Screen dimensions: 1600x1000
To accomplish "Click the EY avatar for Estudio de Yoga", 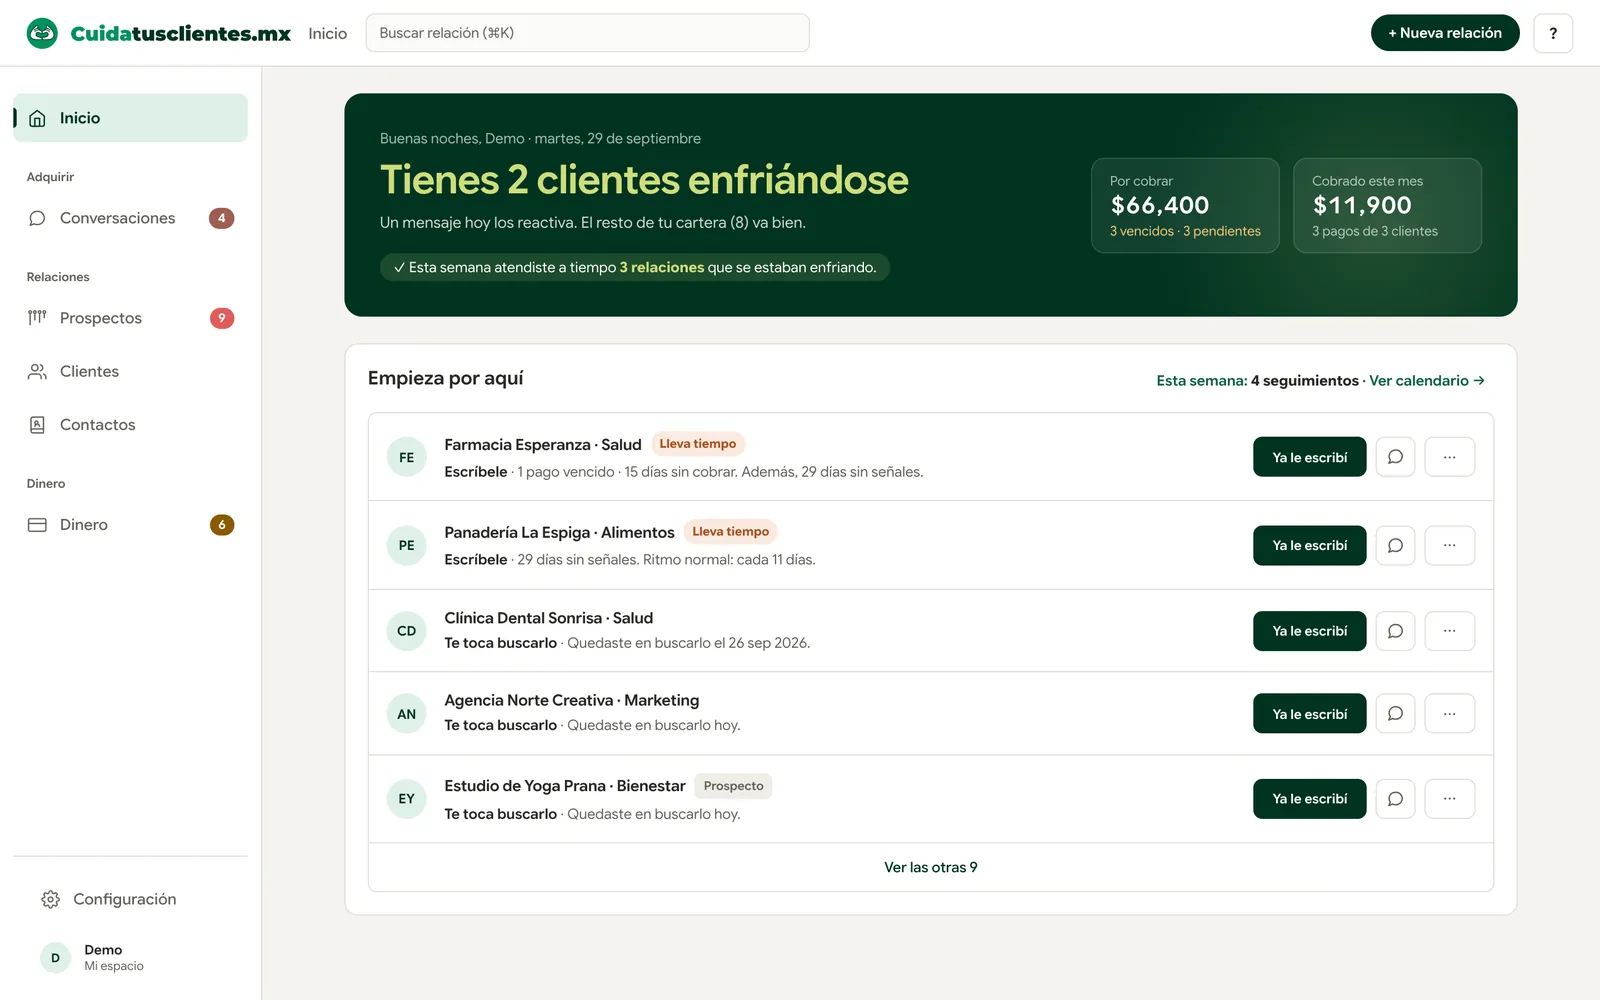I will click(x=407, y=799).
